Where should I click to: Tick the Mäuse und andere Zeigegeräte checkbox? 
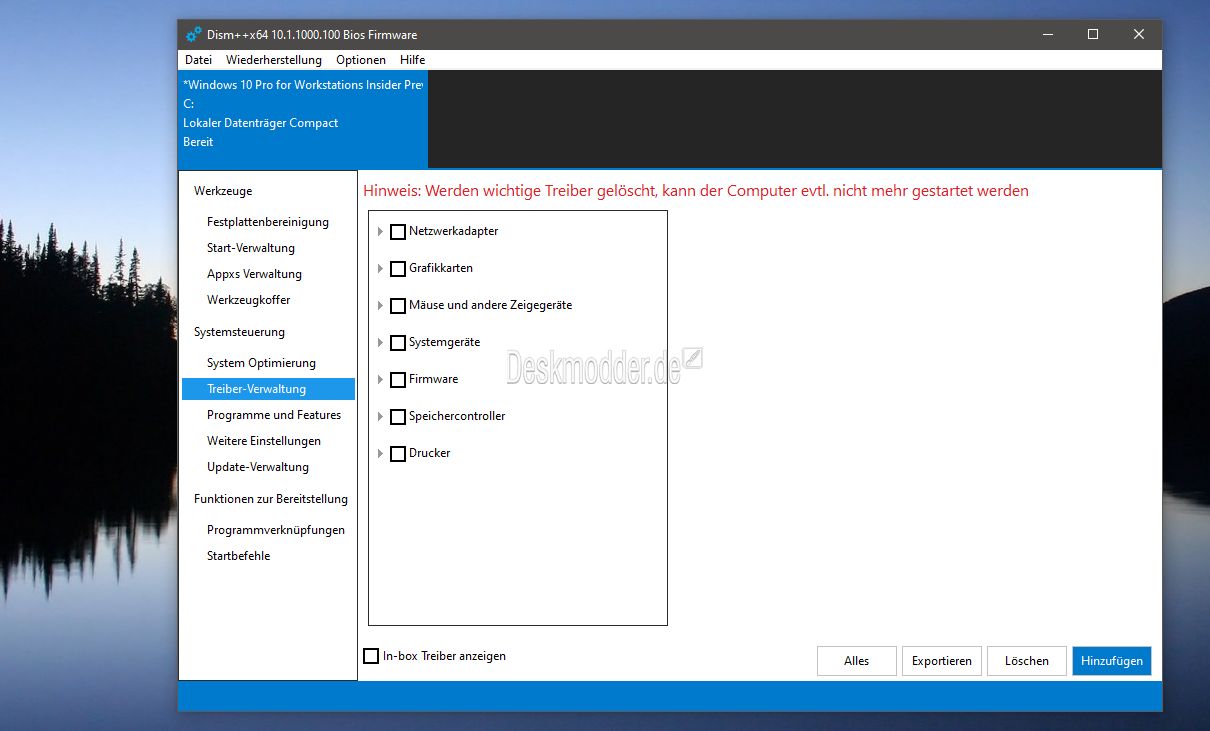(398, 306)
